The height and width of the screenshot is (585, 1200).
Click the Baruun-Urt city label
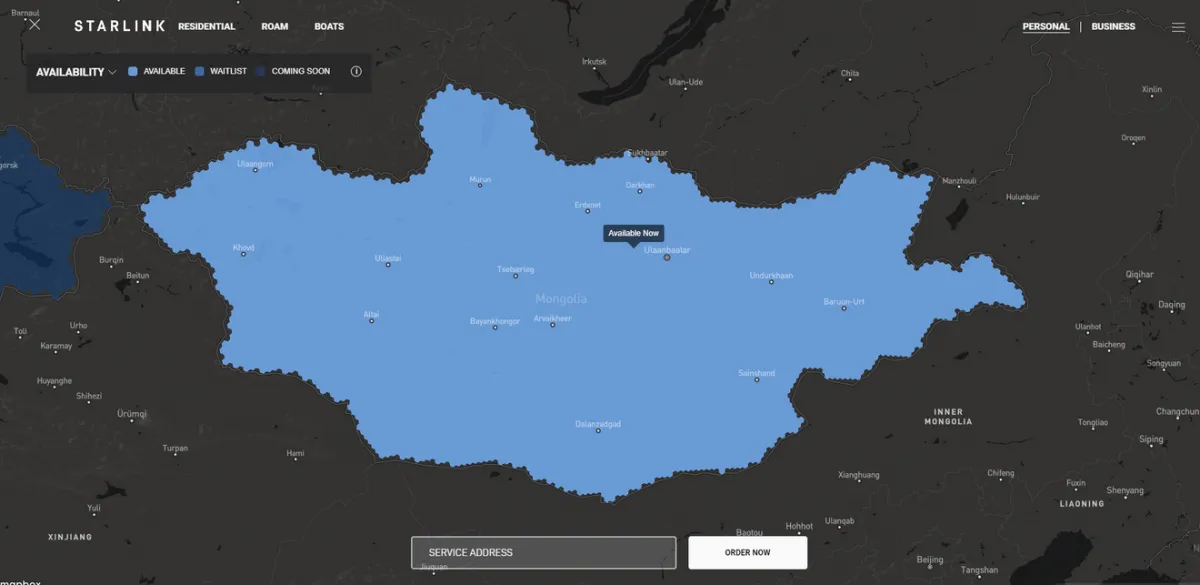(844, 301)
